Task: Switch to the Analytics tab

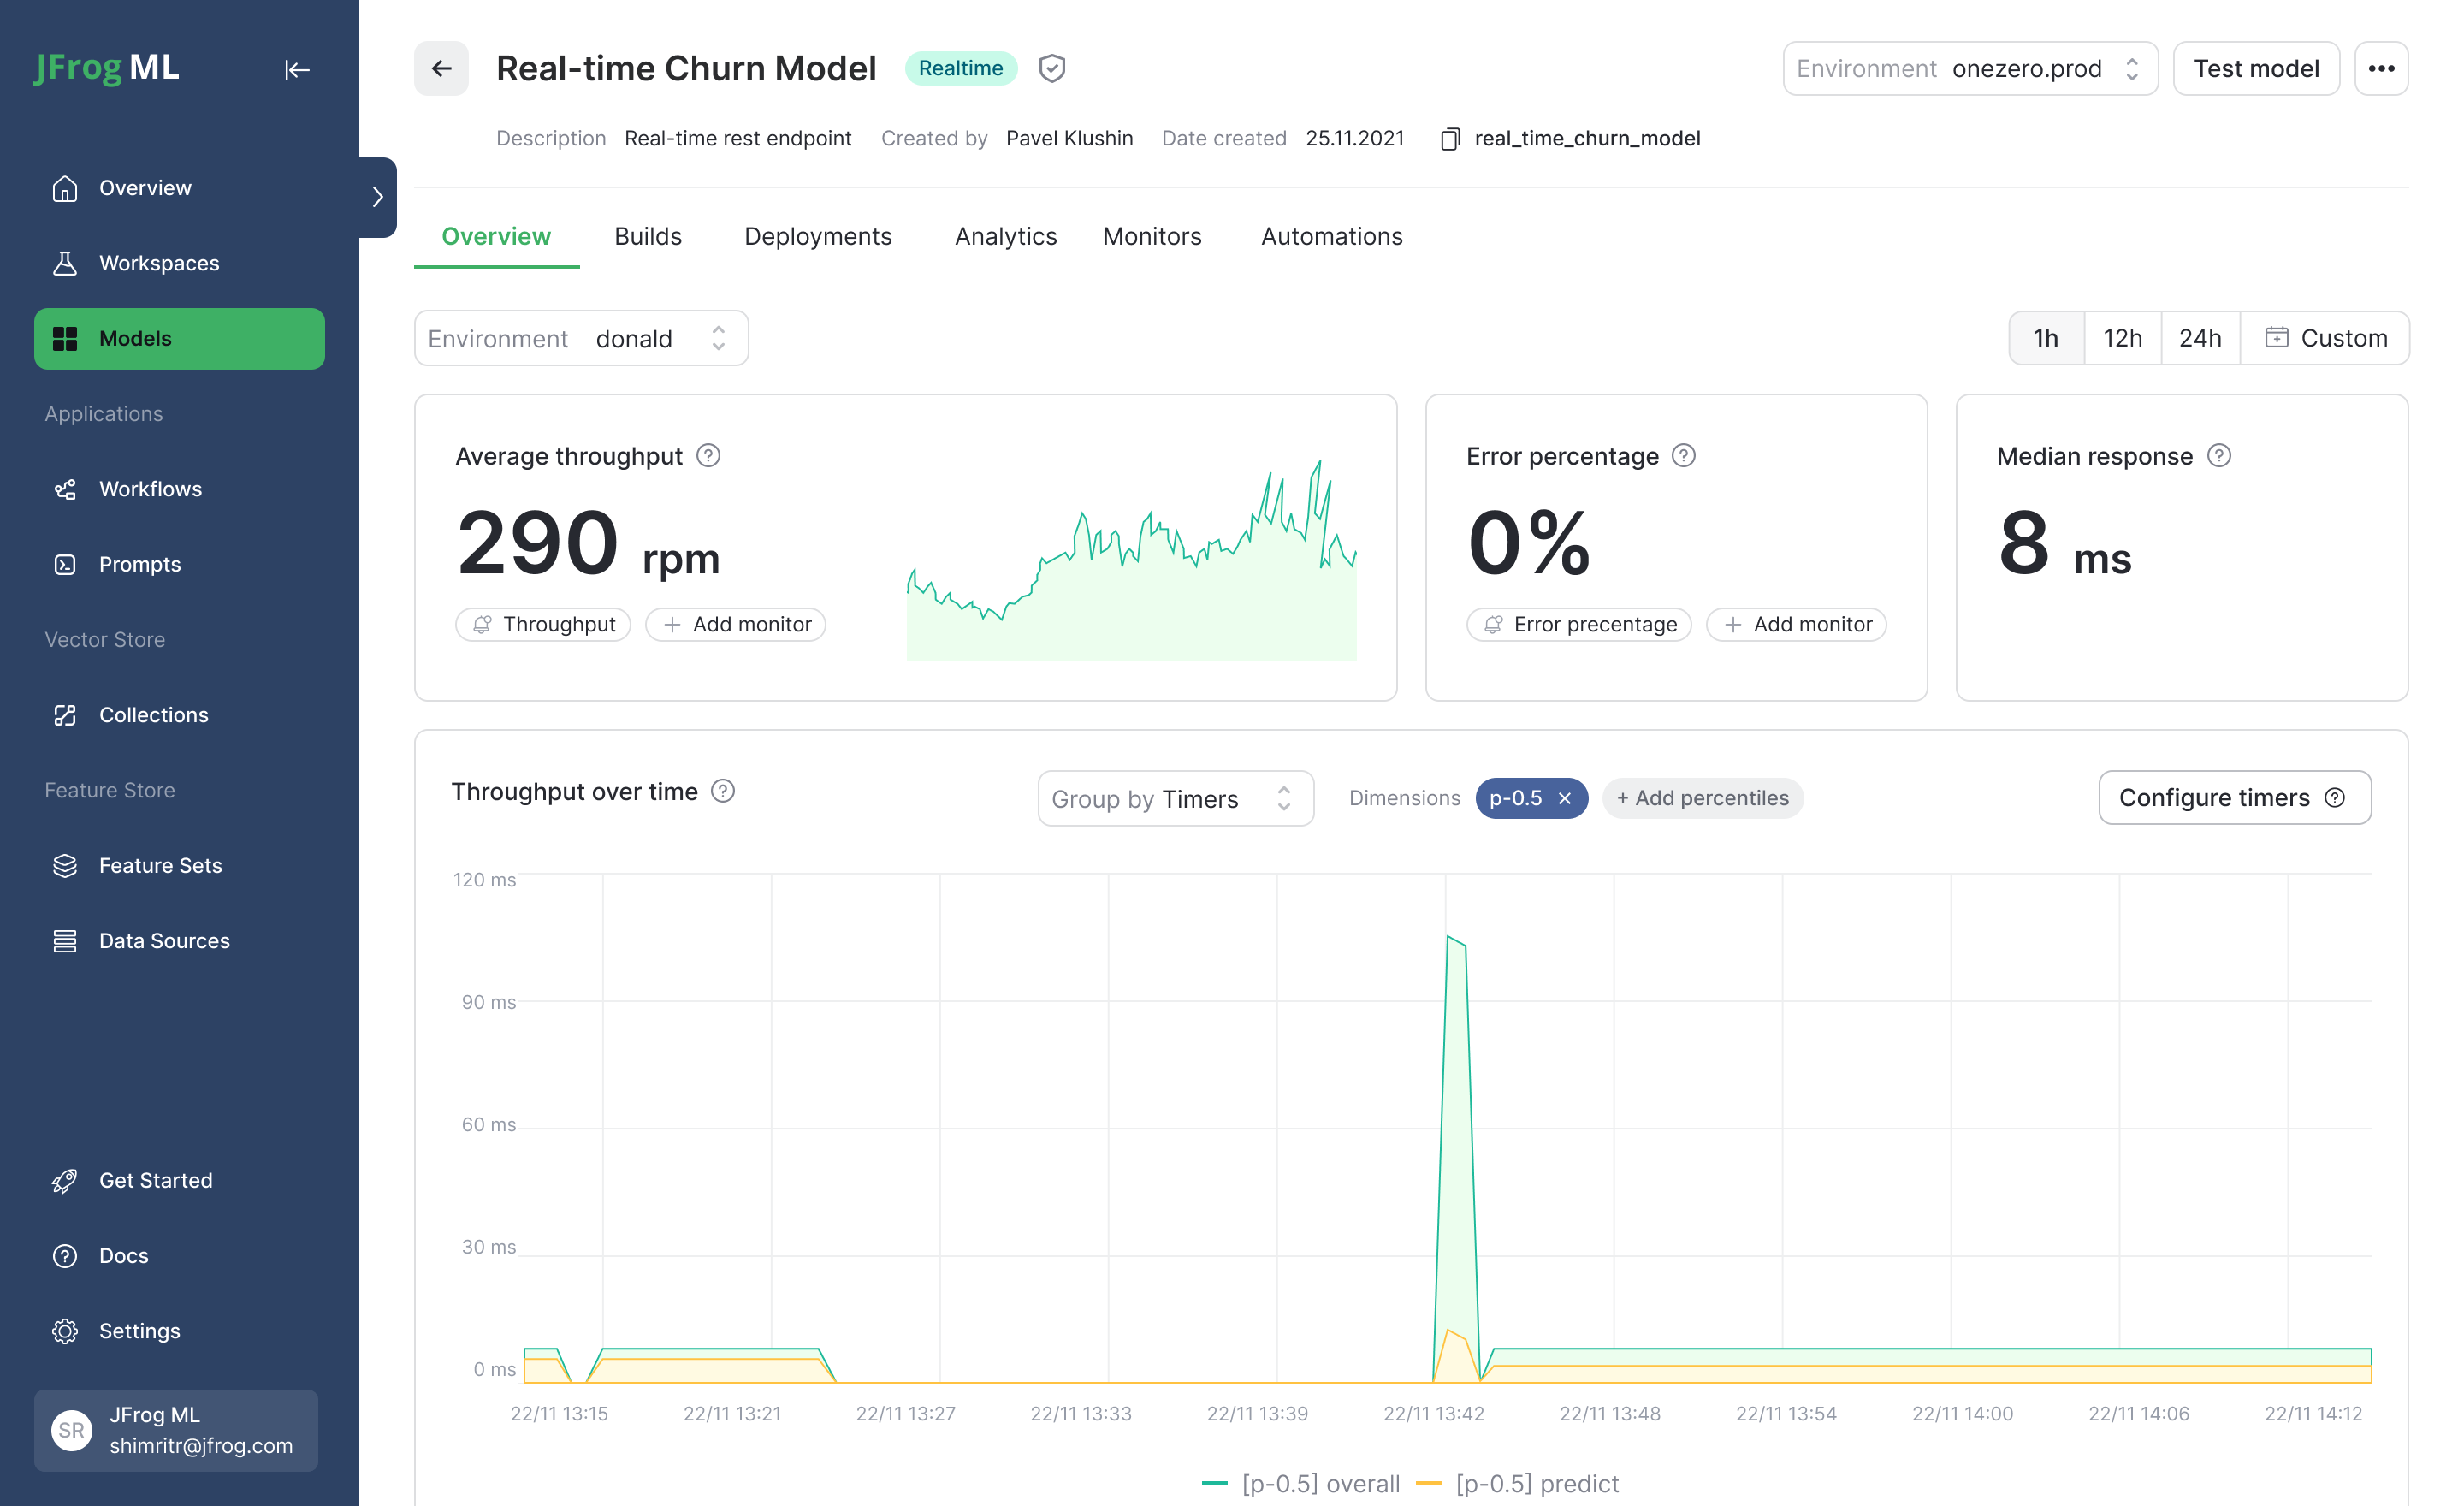Action: 1005,237
